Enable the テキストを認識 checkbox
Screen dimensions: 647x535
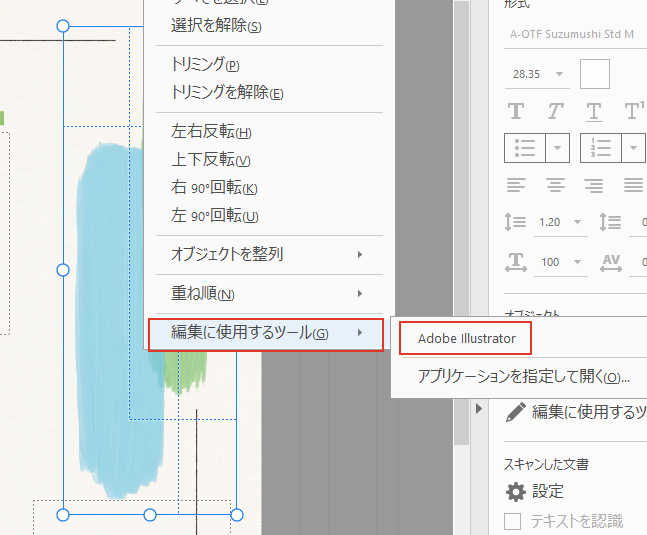tap(512, 521)
